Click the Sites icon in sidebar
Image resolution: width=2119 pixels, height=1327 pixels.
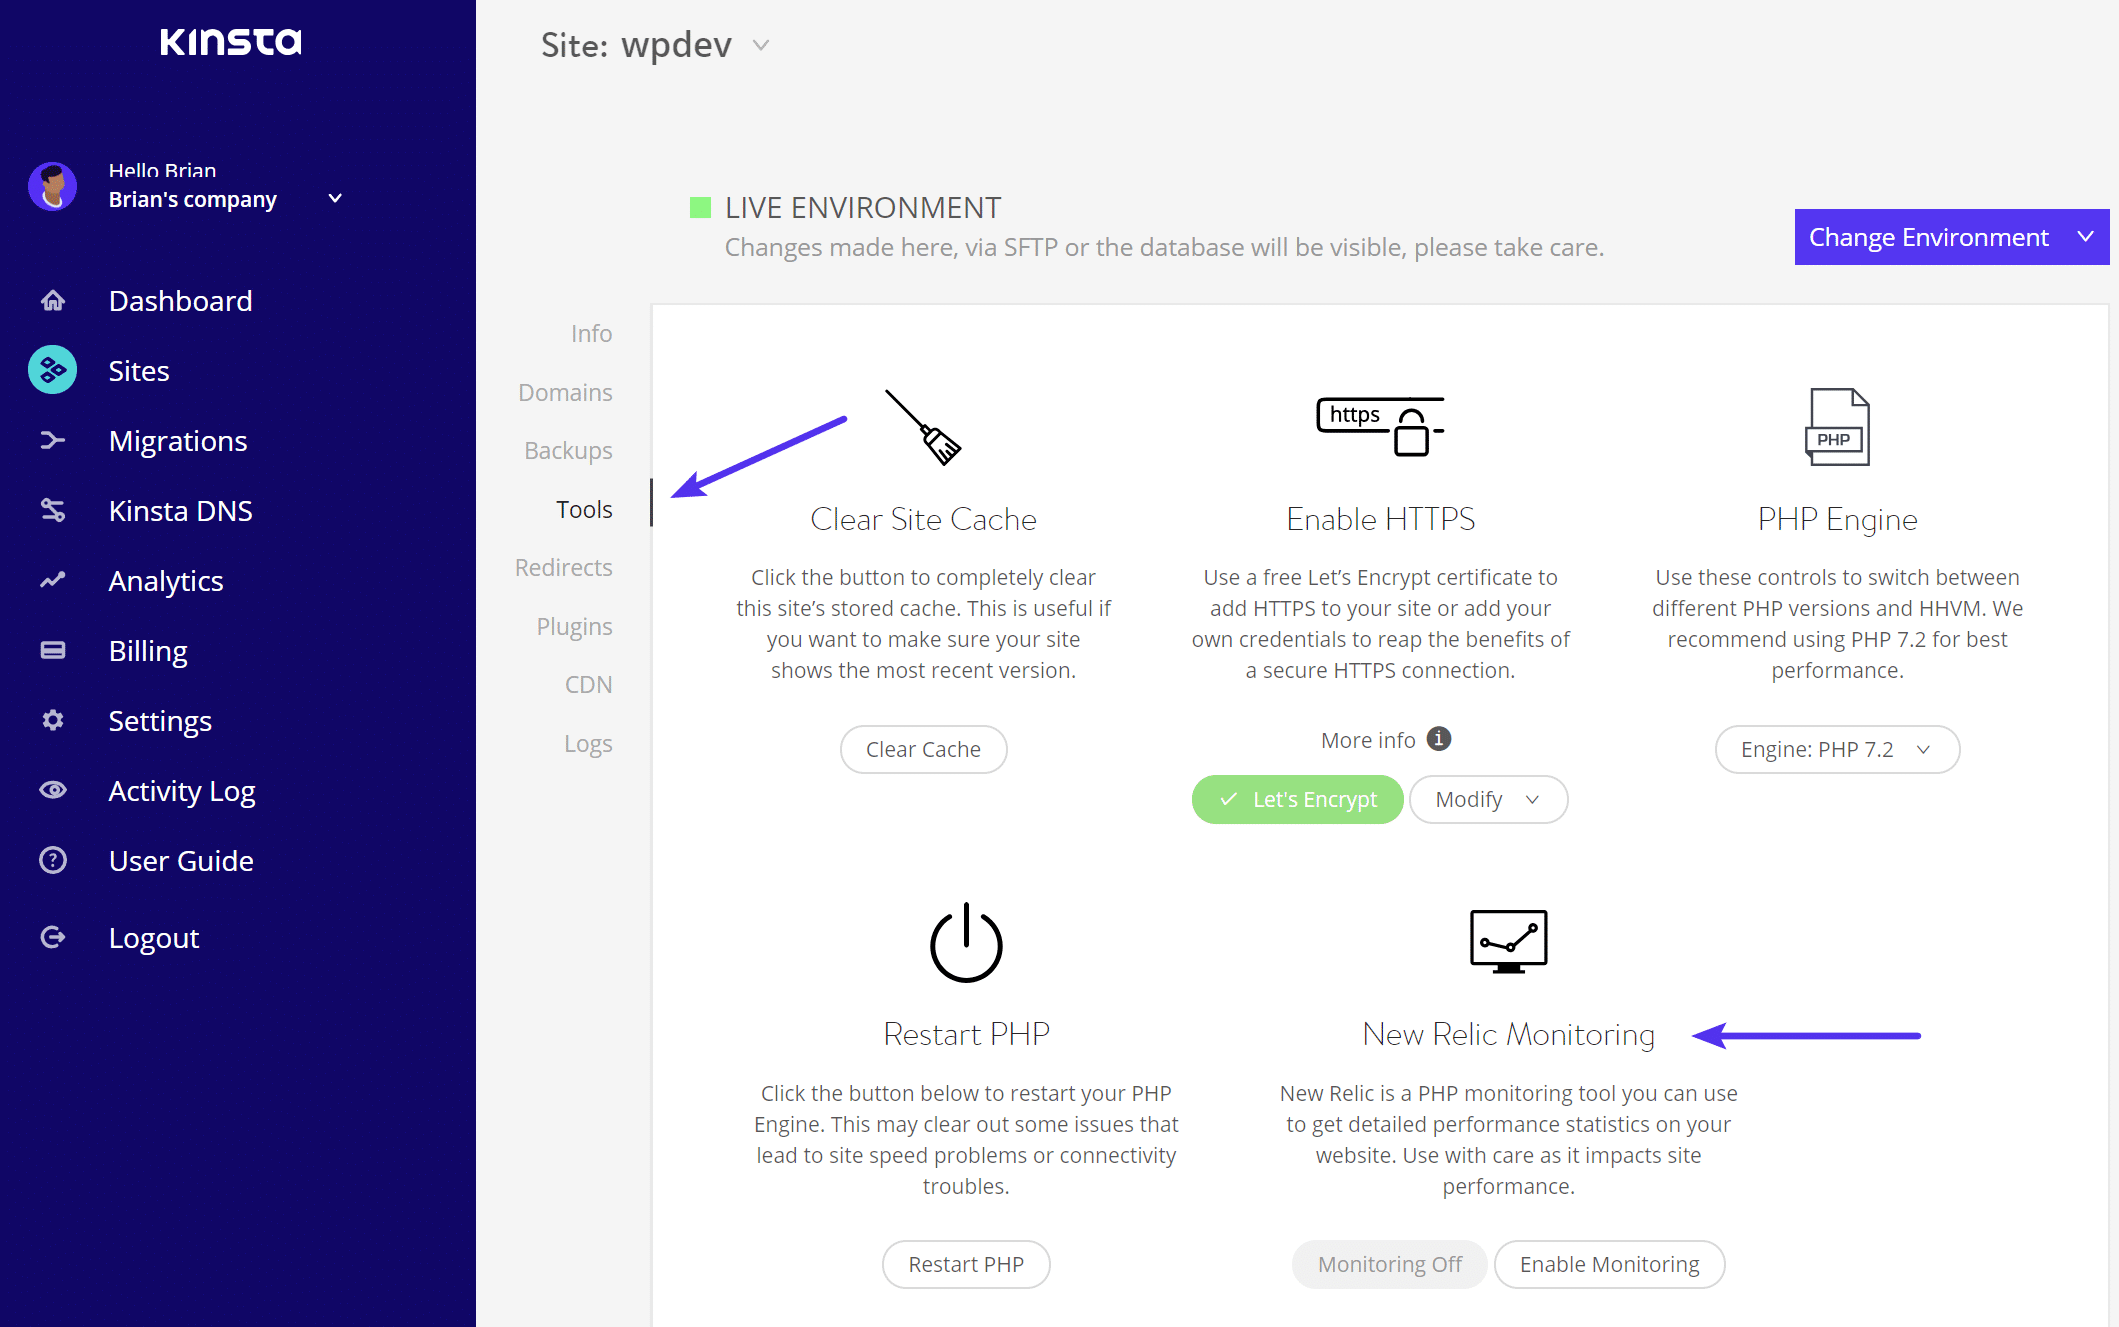pos(53,370)
